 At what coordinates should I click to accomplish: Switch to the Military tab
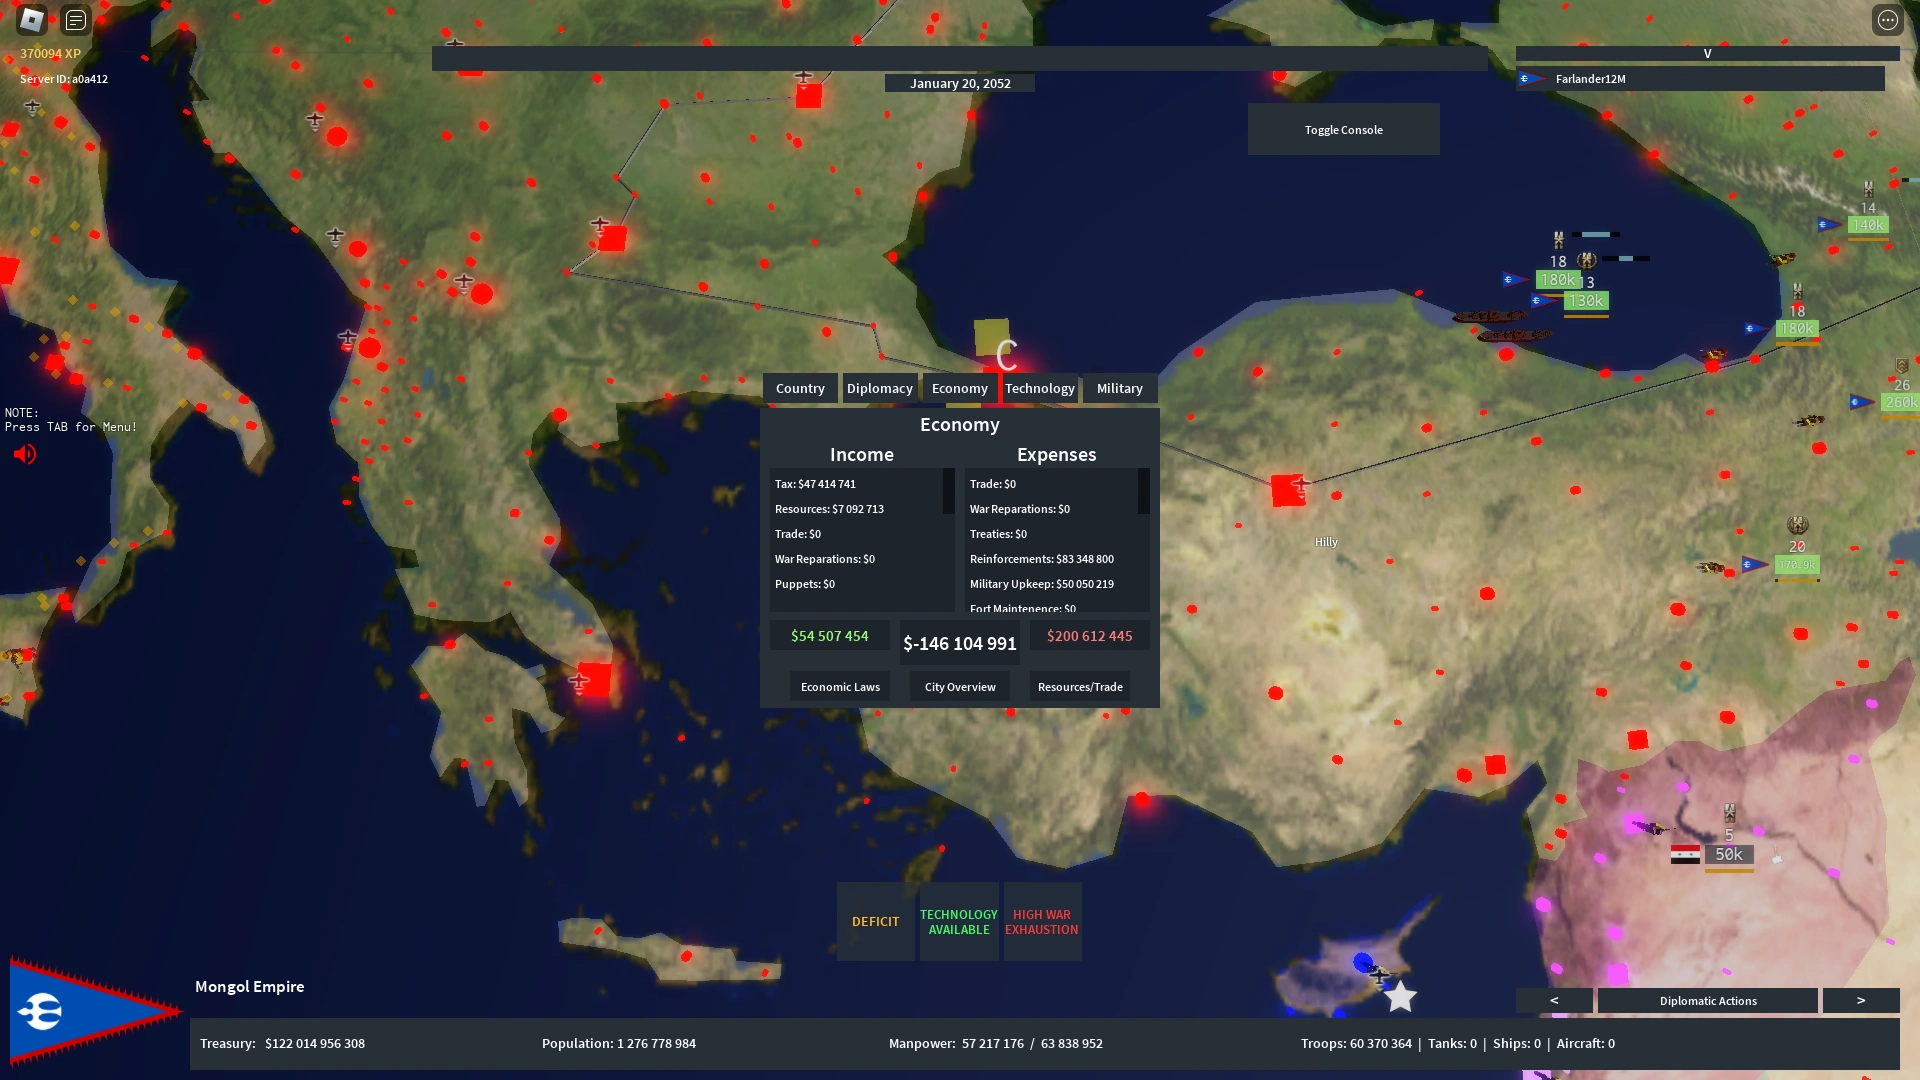pos(1119,388)
